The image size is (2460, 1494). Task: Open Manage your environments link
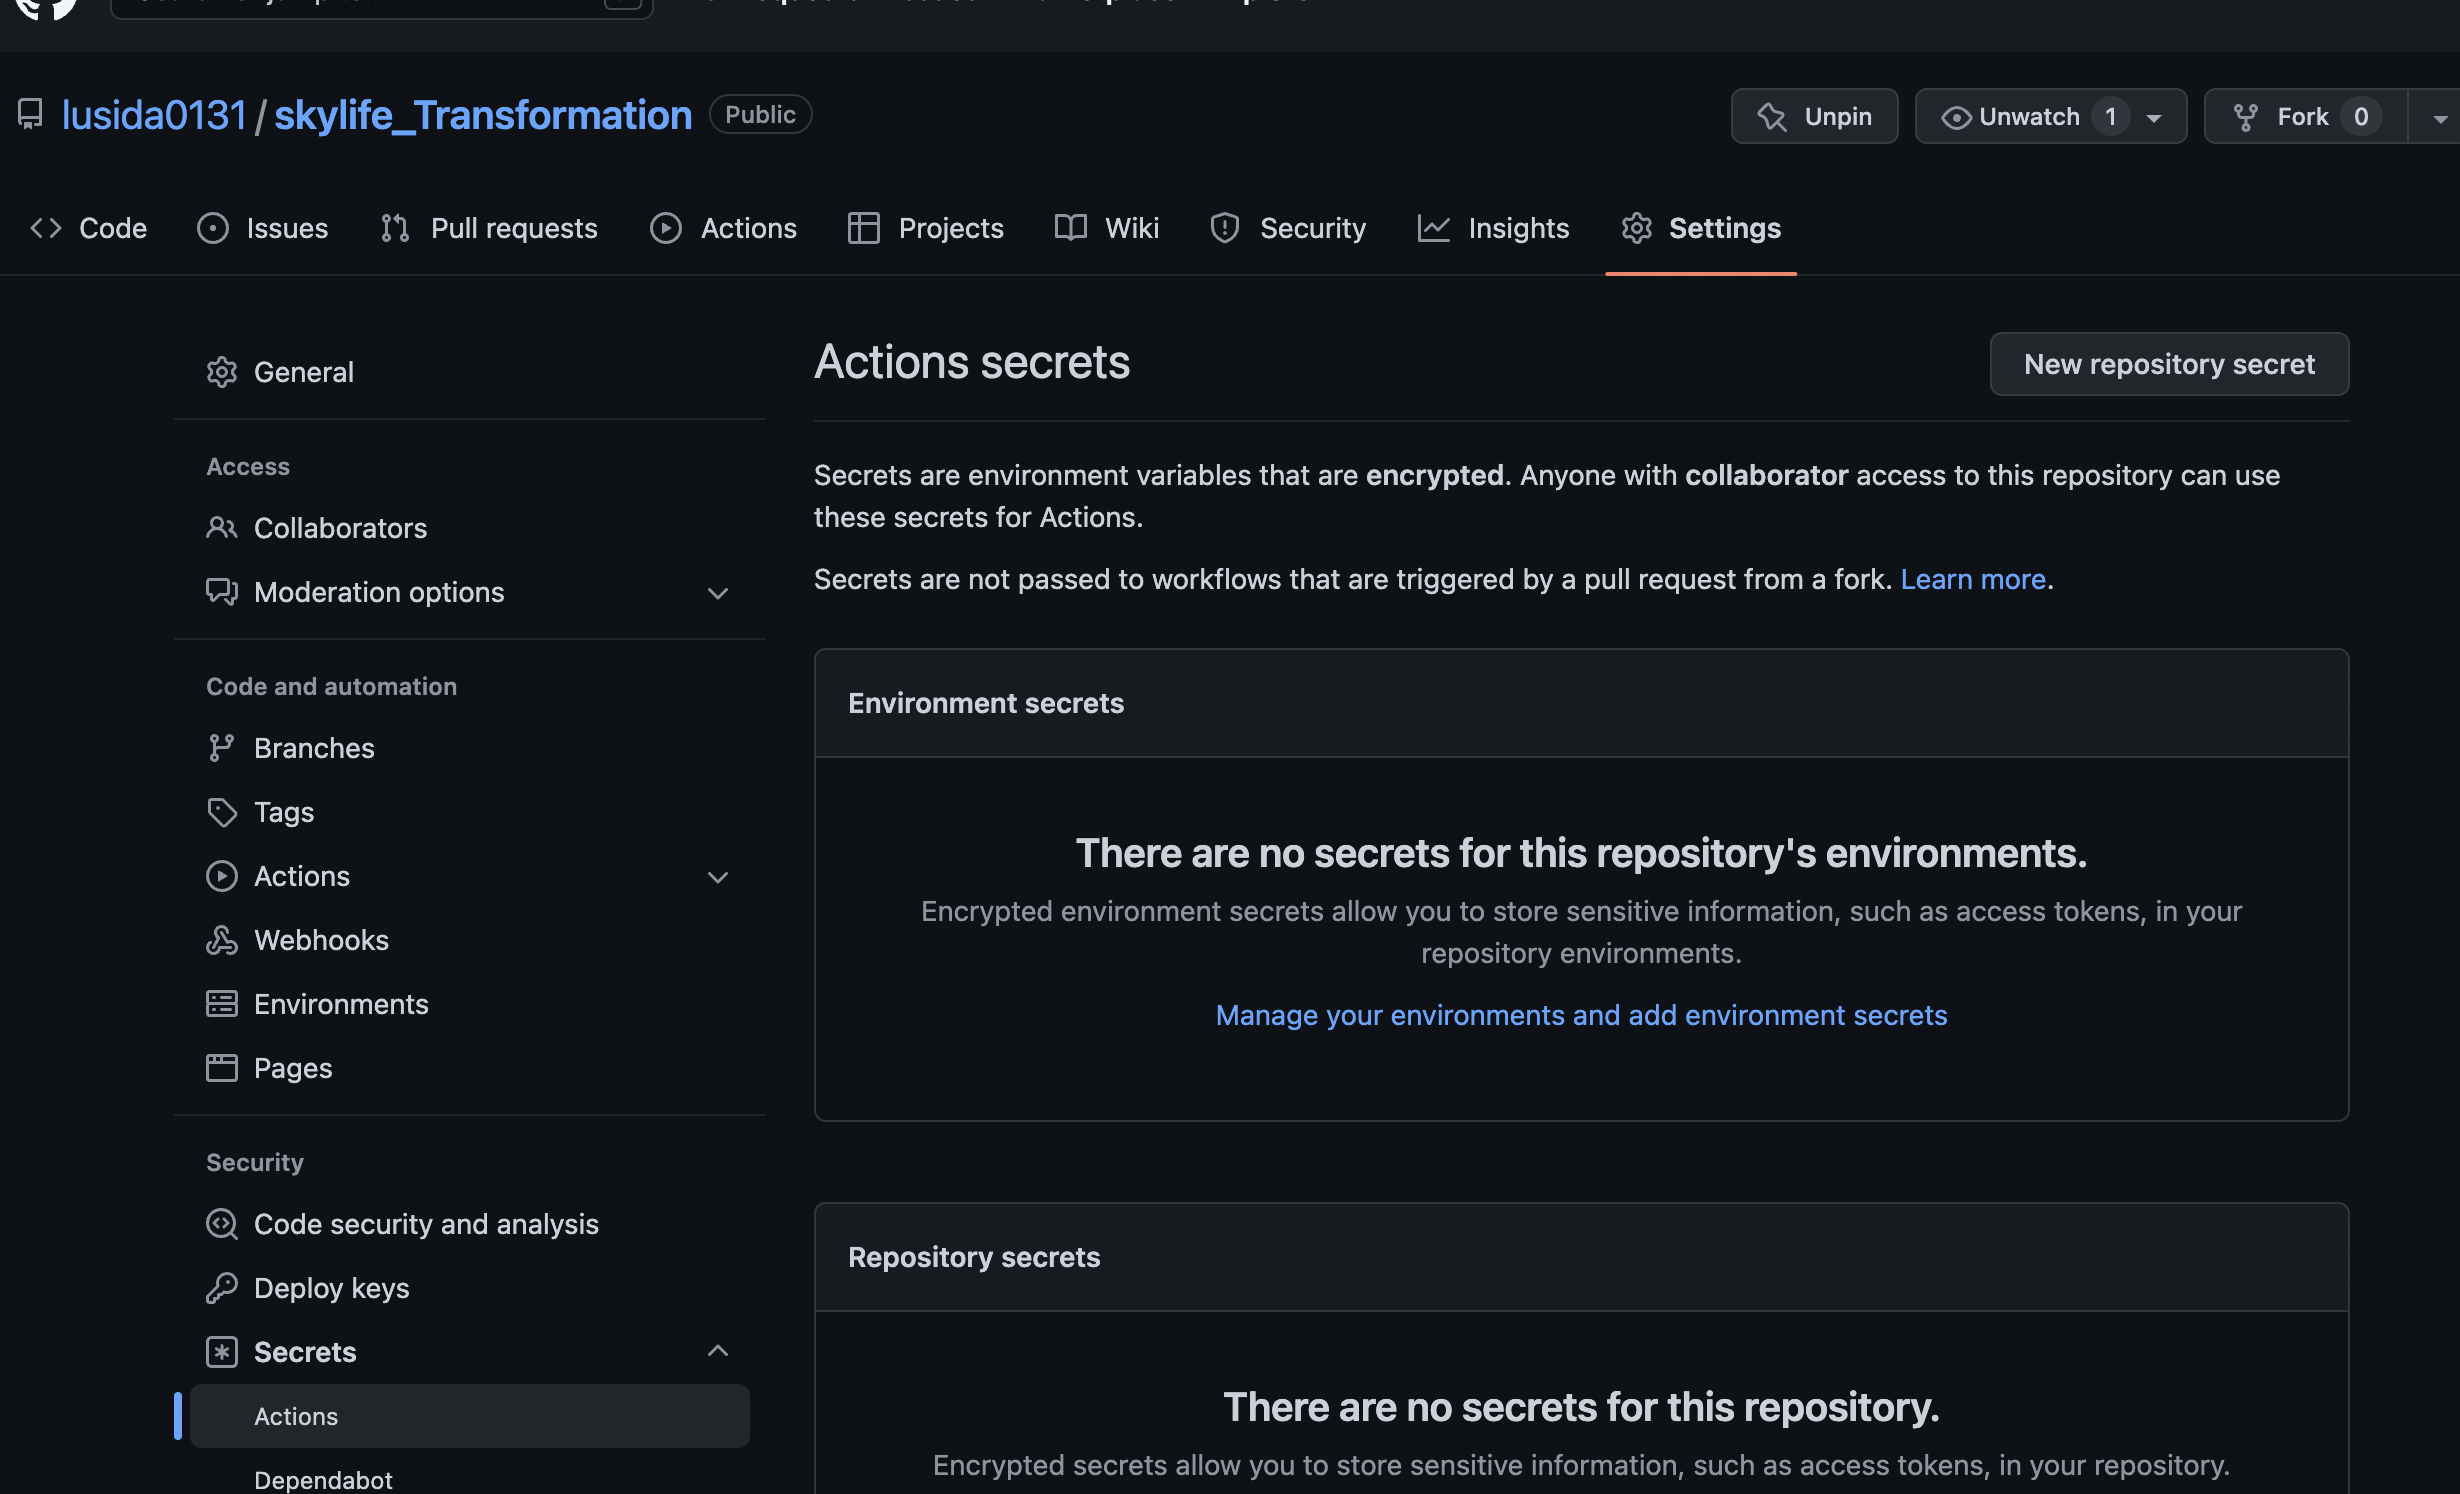1581,1015
